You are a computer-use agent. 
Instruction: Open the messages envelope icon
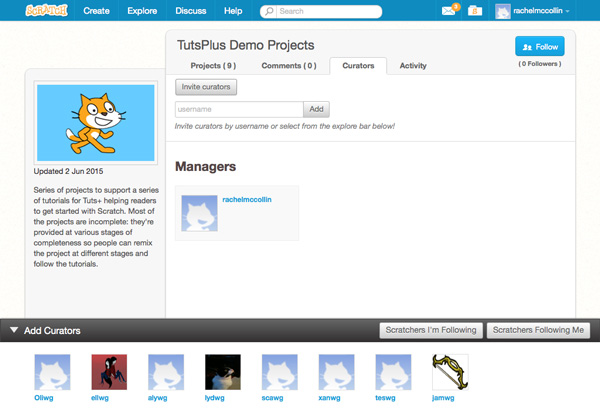448,11
